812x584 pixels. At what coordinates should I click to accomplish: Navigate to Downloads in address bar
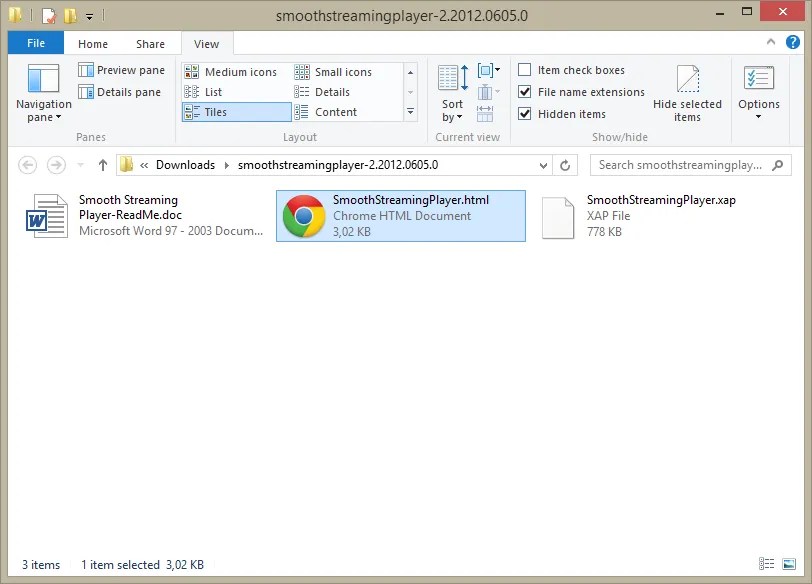(x=185, y=165)
